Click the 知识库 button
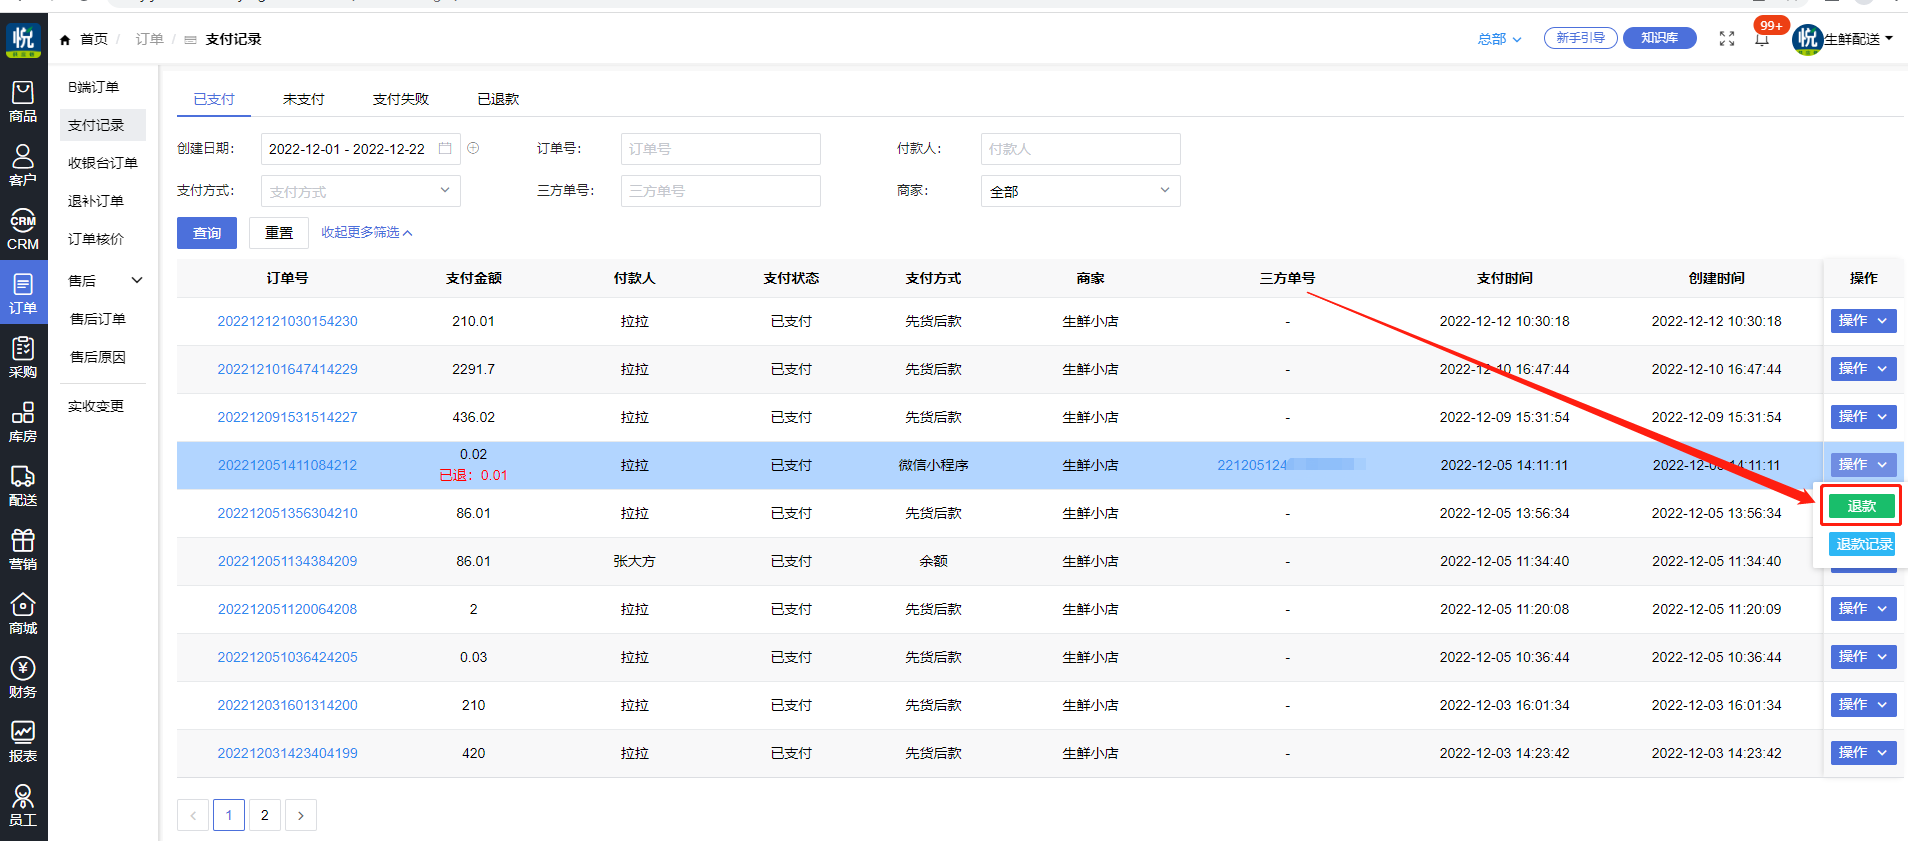The image size is (1908, 841). 1660,38
